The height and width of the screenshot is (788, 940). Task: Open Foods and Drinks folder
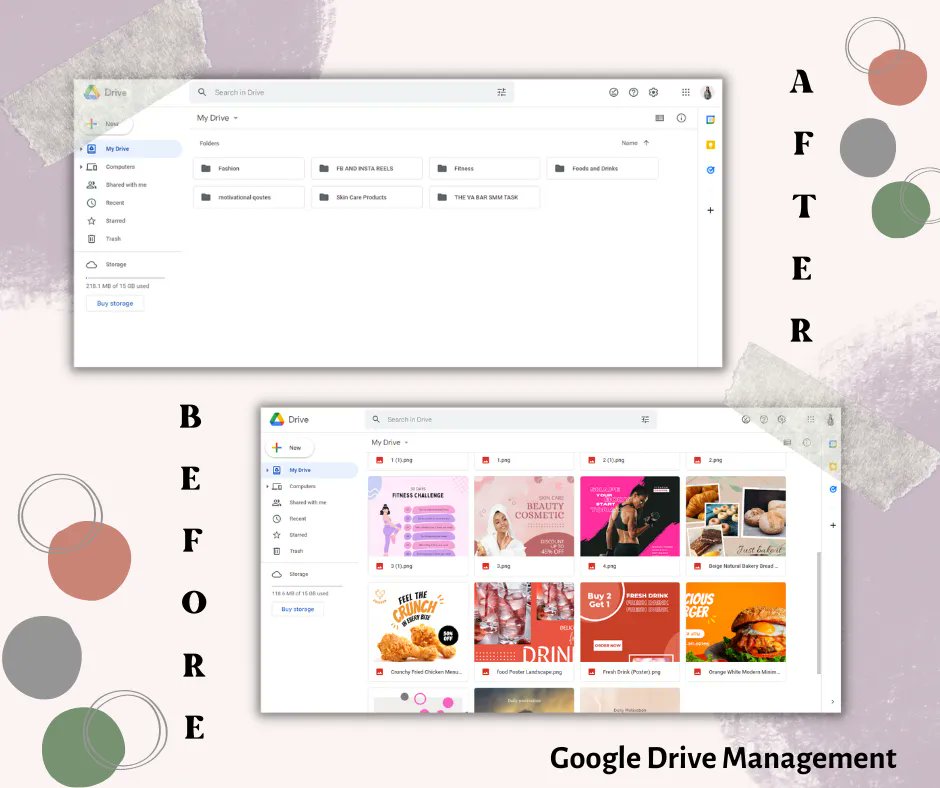click(602, 169)
